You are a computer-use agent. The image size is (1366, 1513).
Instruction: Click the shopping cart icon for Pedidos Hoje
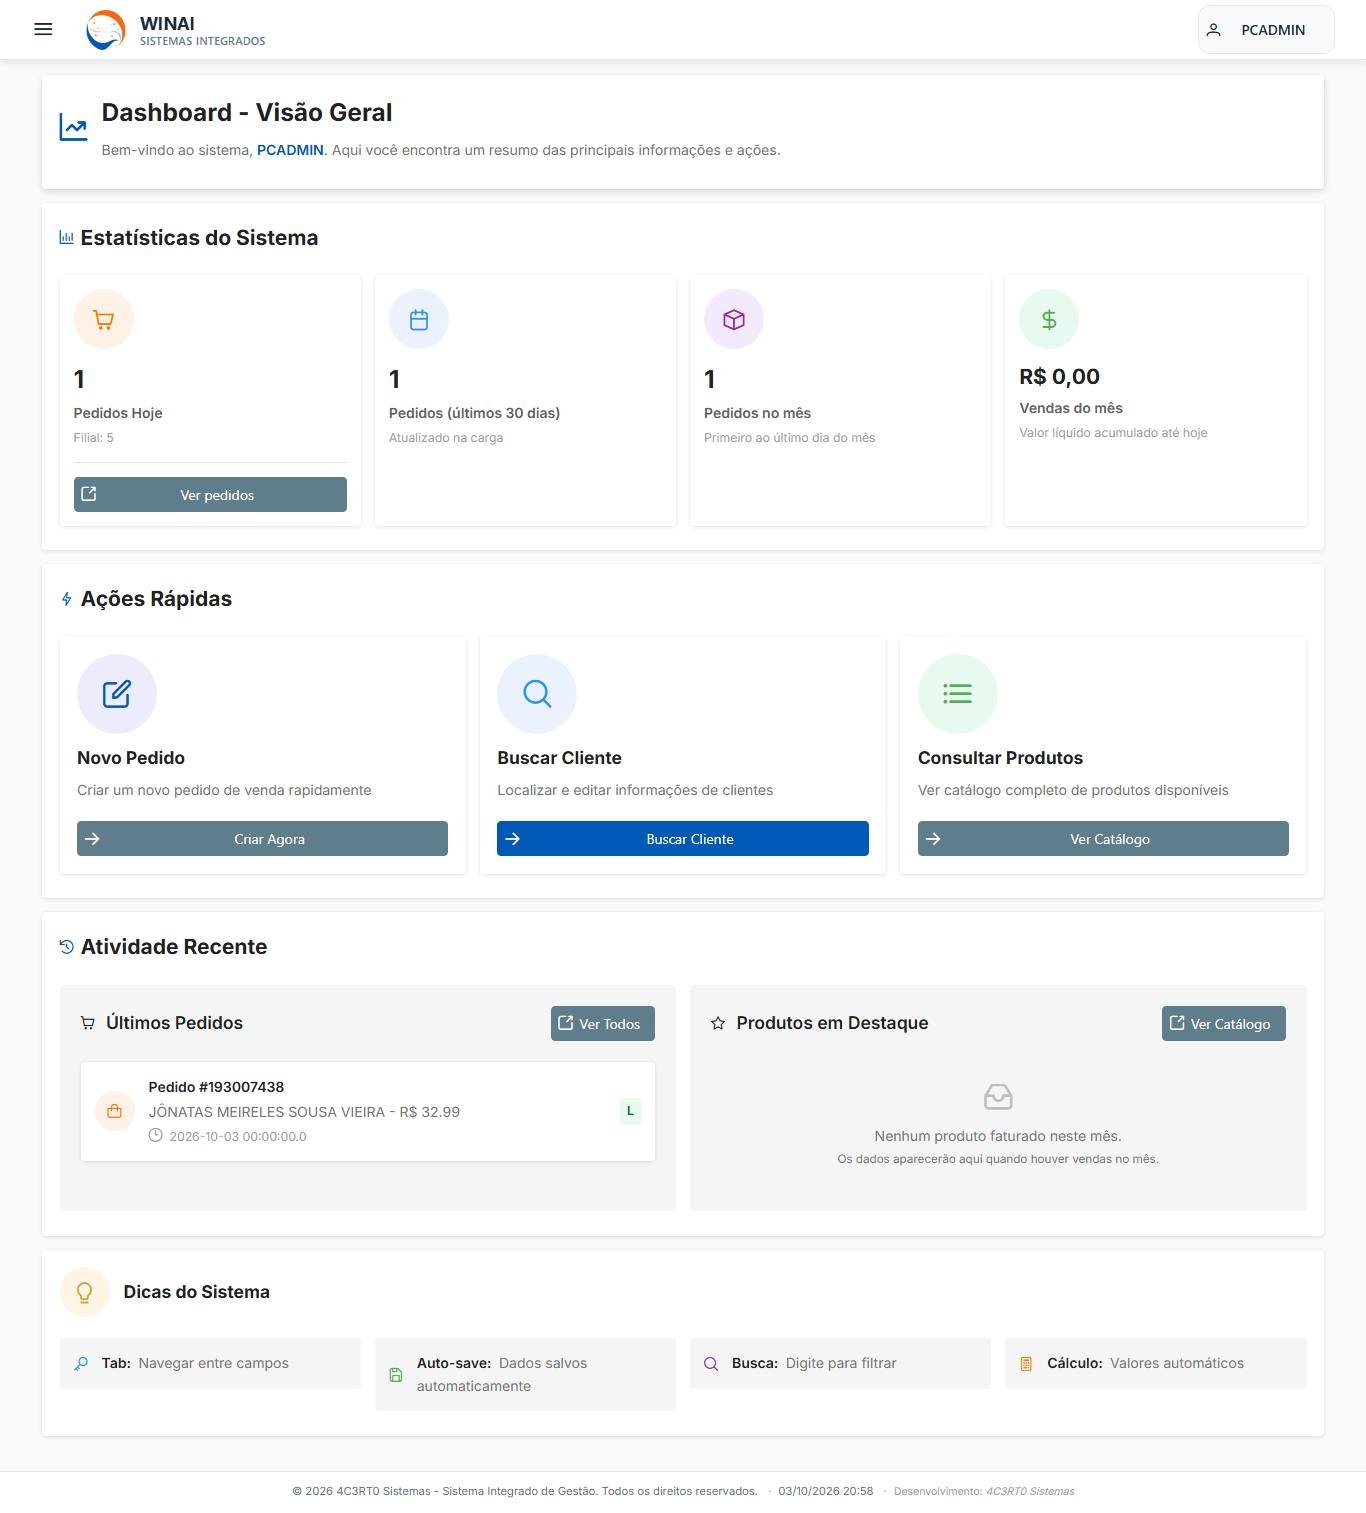pyautogui.click(x=104, y=319)
